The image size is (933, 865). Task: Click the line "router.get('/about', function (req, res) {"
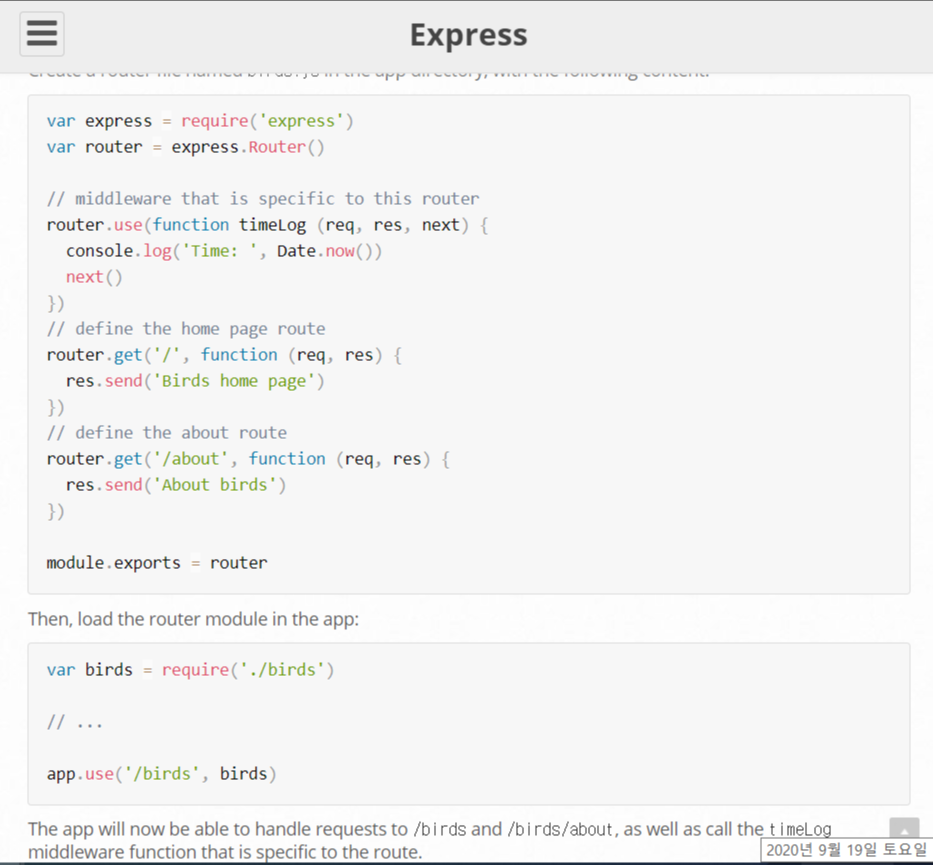[x=248, y=459]
